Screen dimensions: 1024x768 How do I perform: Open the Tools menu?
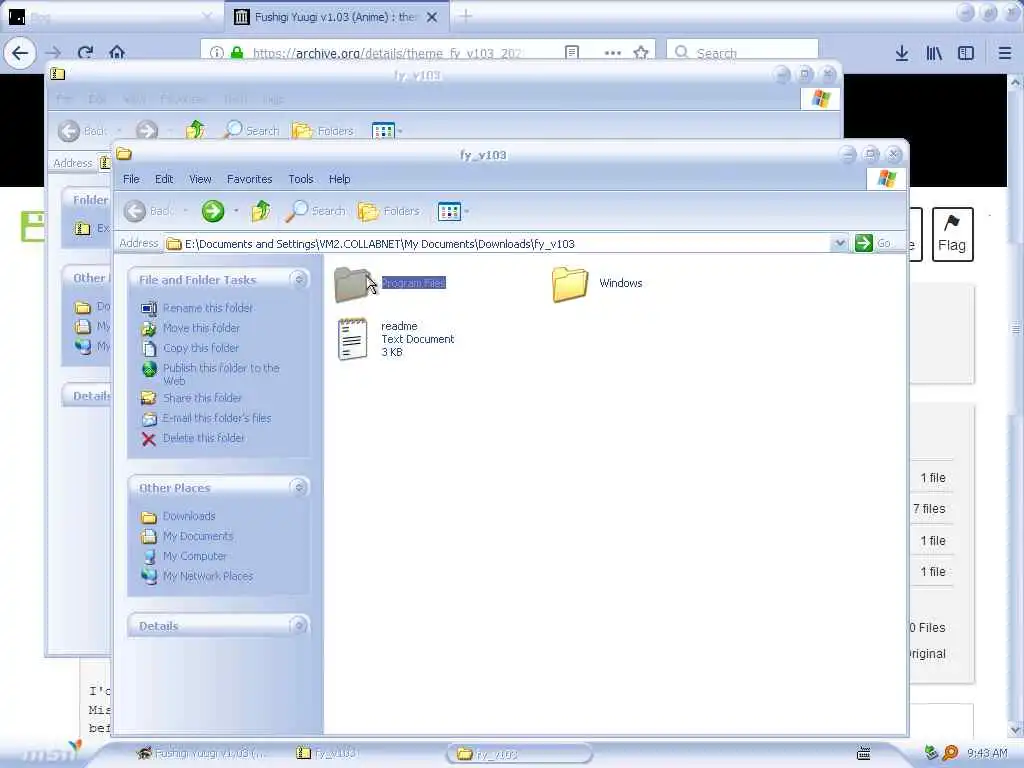click(x=300, y=179)
